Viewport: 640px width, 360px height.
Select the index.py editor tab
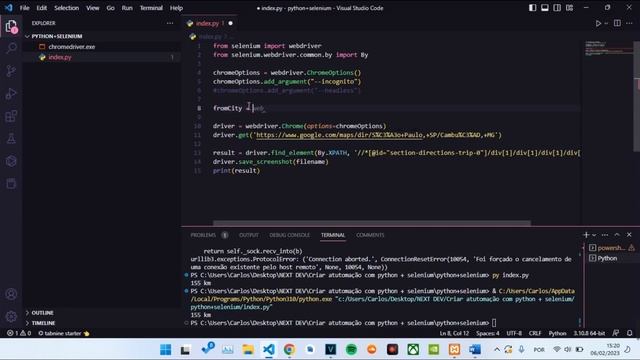point(209,23)
